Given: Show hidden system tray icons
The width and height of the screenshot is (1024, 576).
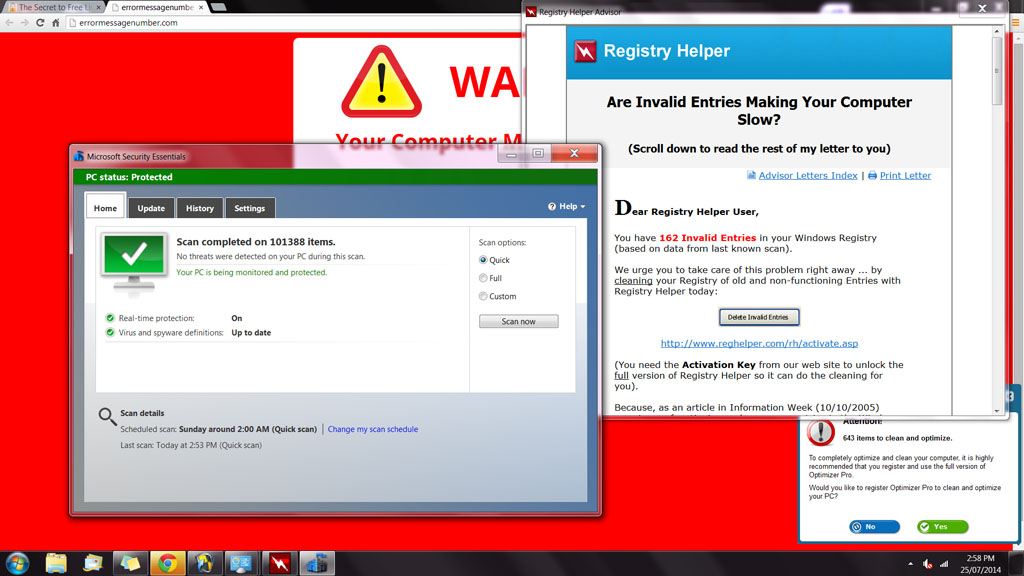Looking at the screenshot, I should click(x=910, y=564).
